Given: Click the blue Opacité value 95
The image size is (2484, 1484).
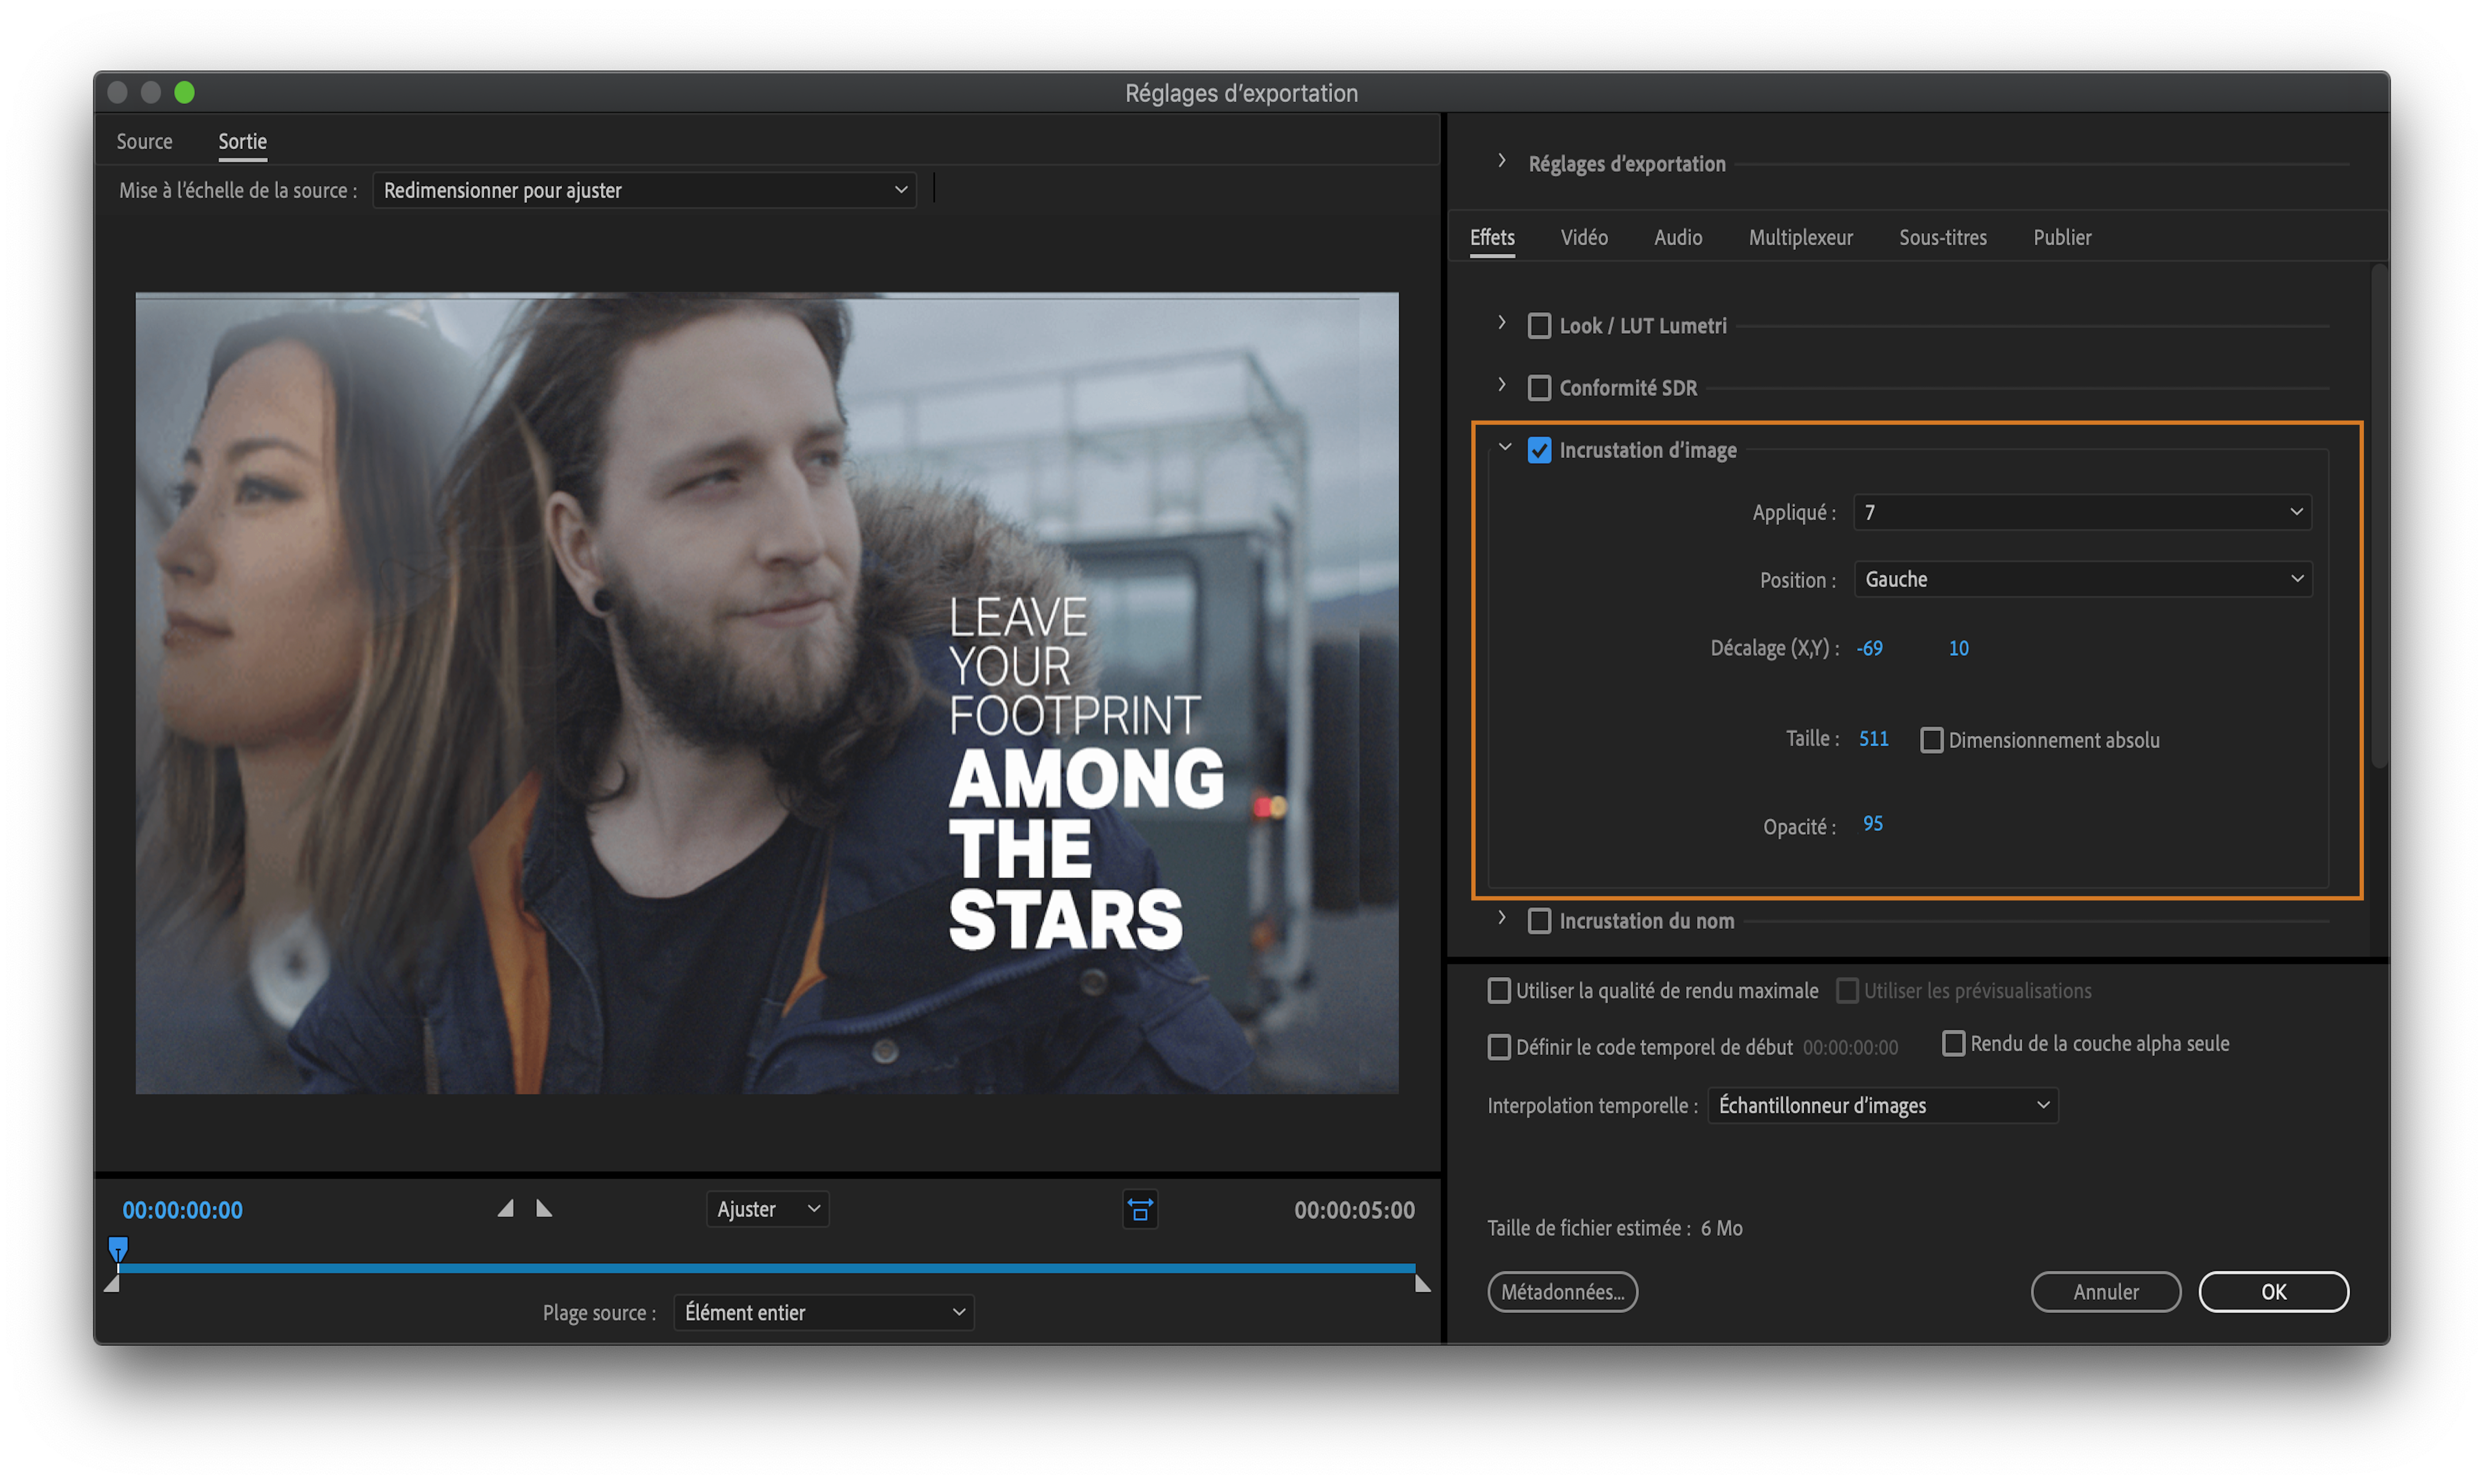Looking at the screenshot, I should (1872, 824).
